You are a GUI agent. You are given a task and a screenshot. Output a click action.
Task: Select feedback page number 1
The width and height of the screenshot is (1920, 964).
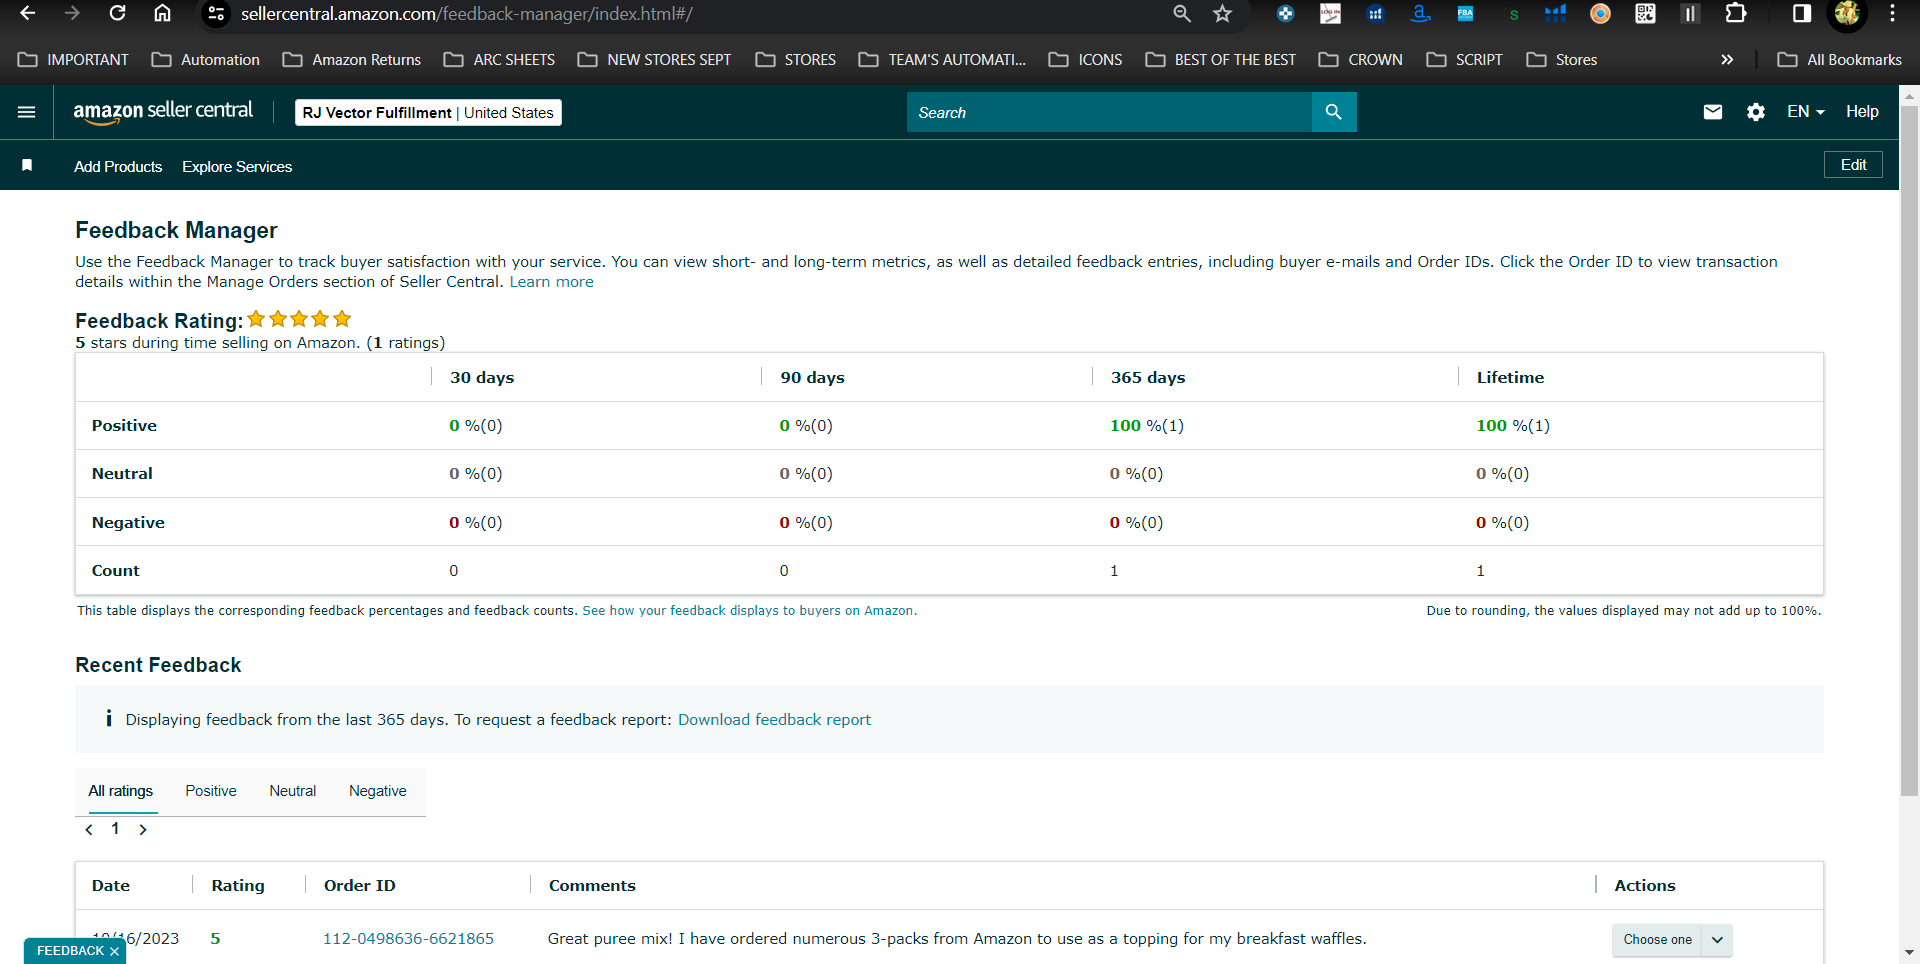click(x=115, y=828)
